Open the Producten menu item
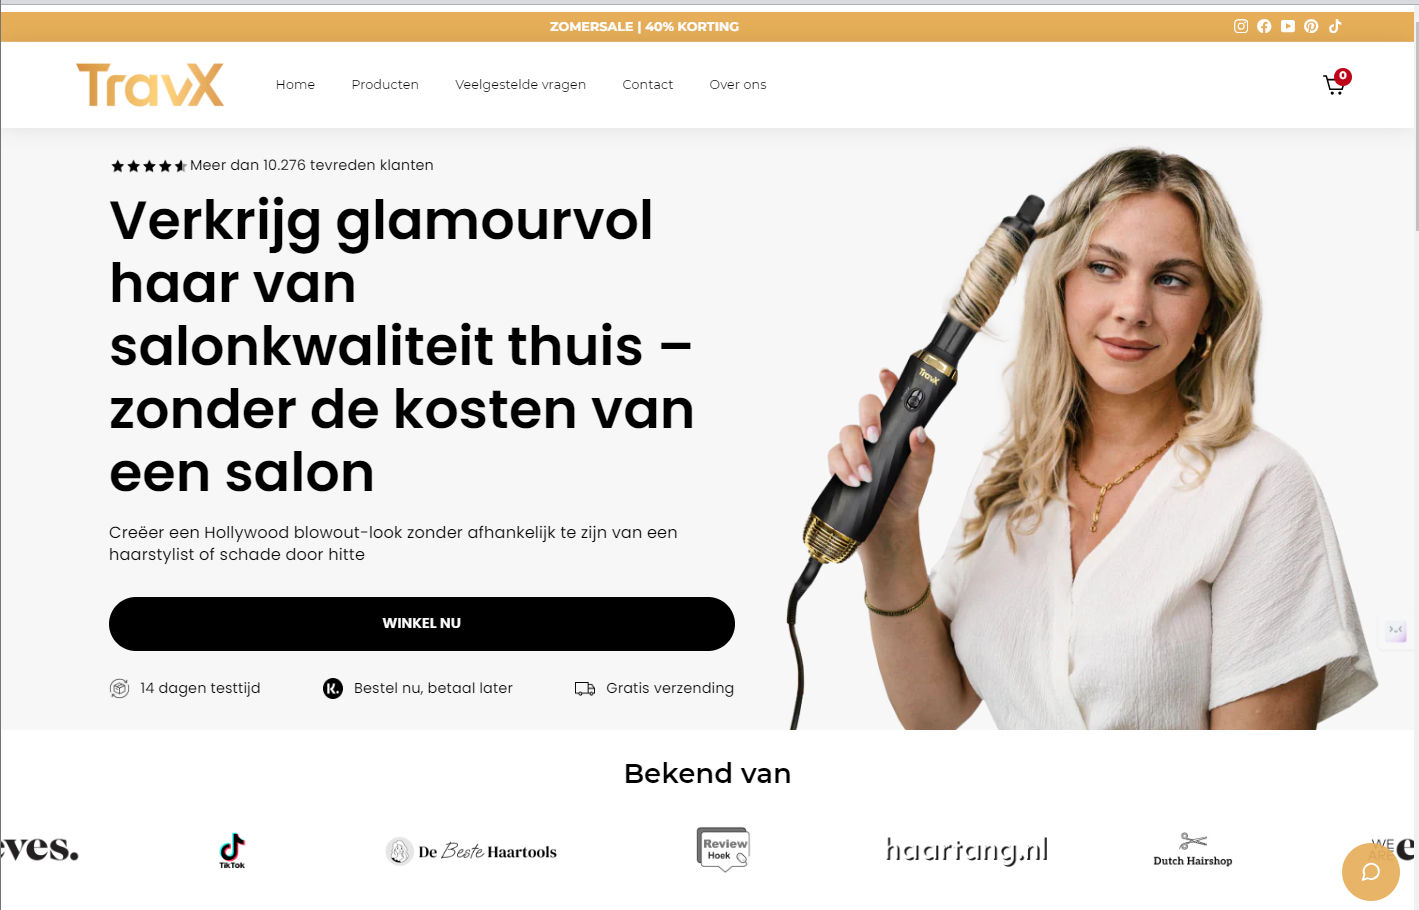The height and width of the screenshot is (910, 1419). [385, 85]
